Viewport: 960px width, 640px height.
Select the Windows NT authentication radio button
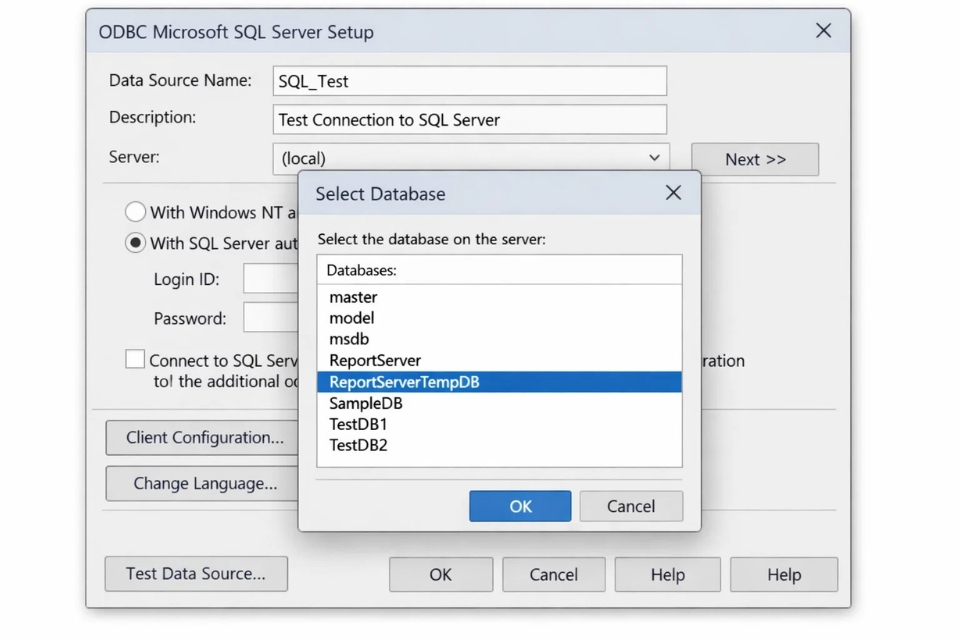pyautogui.click(x=135, y=212)
